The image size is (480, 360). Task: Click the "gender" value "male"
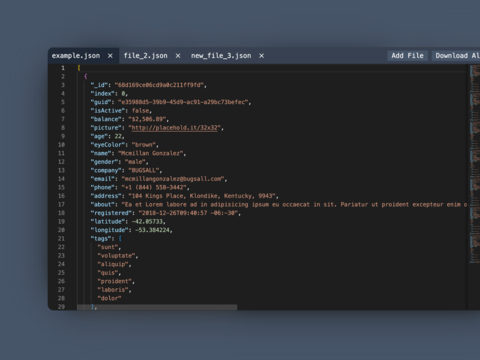(x=135, y=162)
